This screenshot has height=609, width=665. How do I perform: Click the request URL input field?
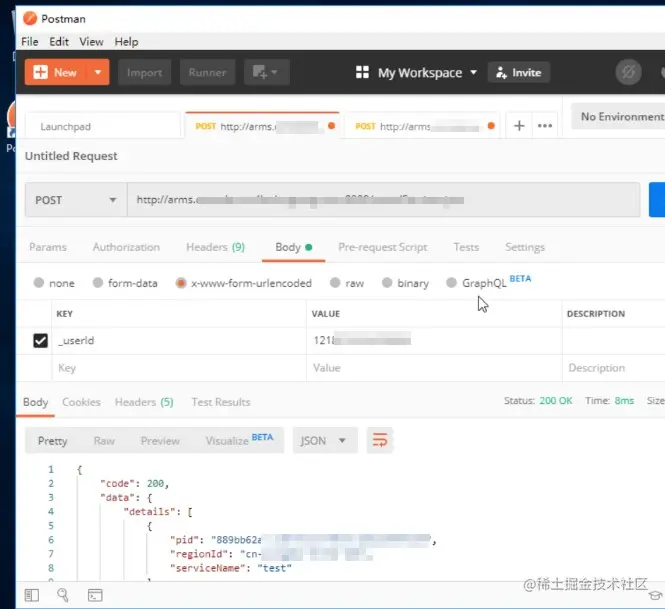click(383, 200)
